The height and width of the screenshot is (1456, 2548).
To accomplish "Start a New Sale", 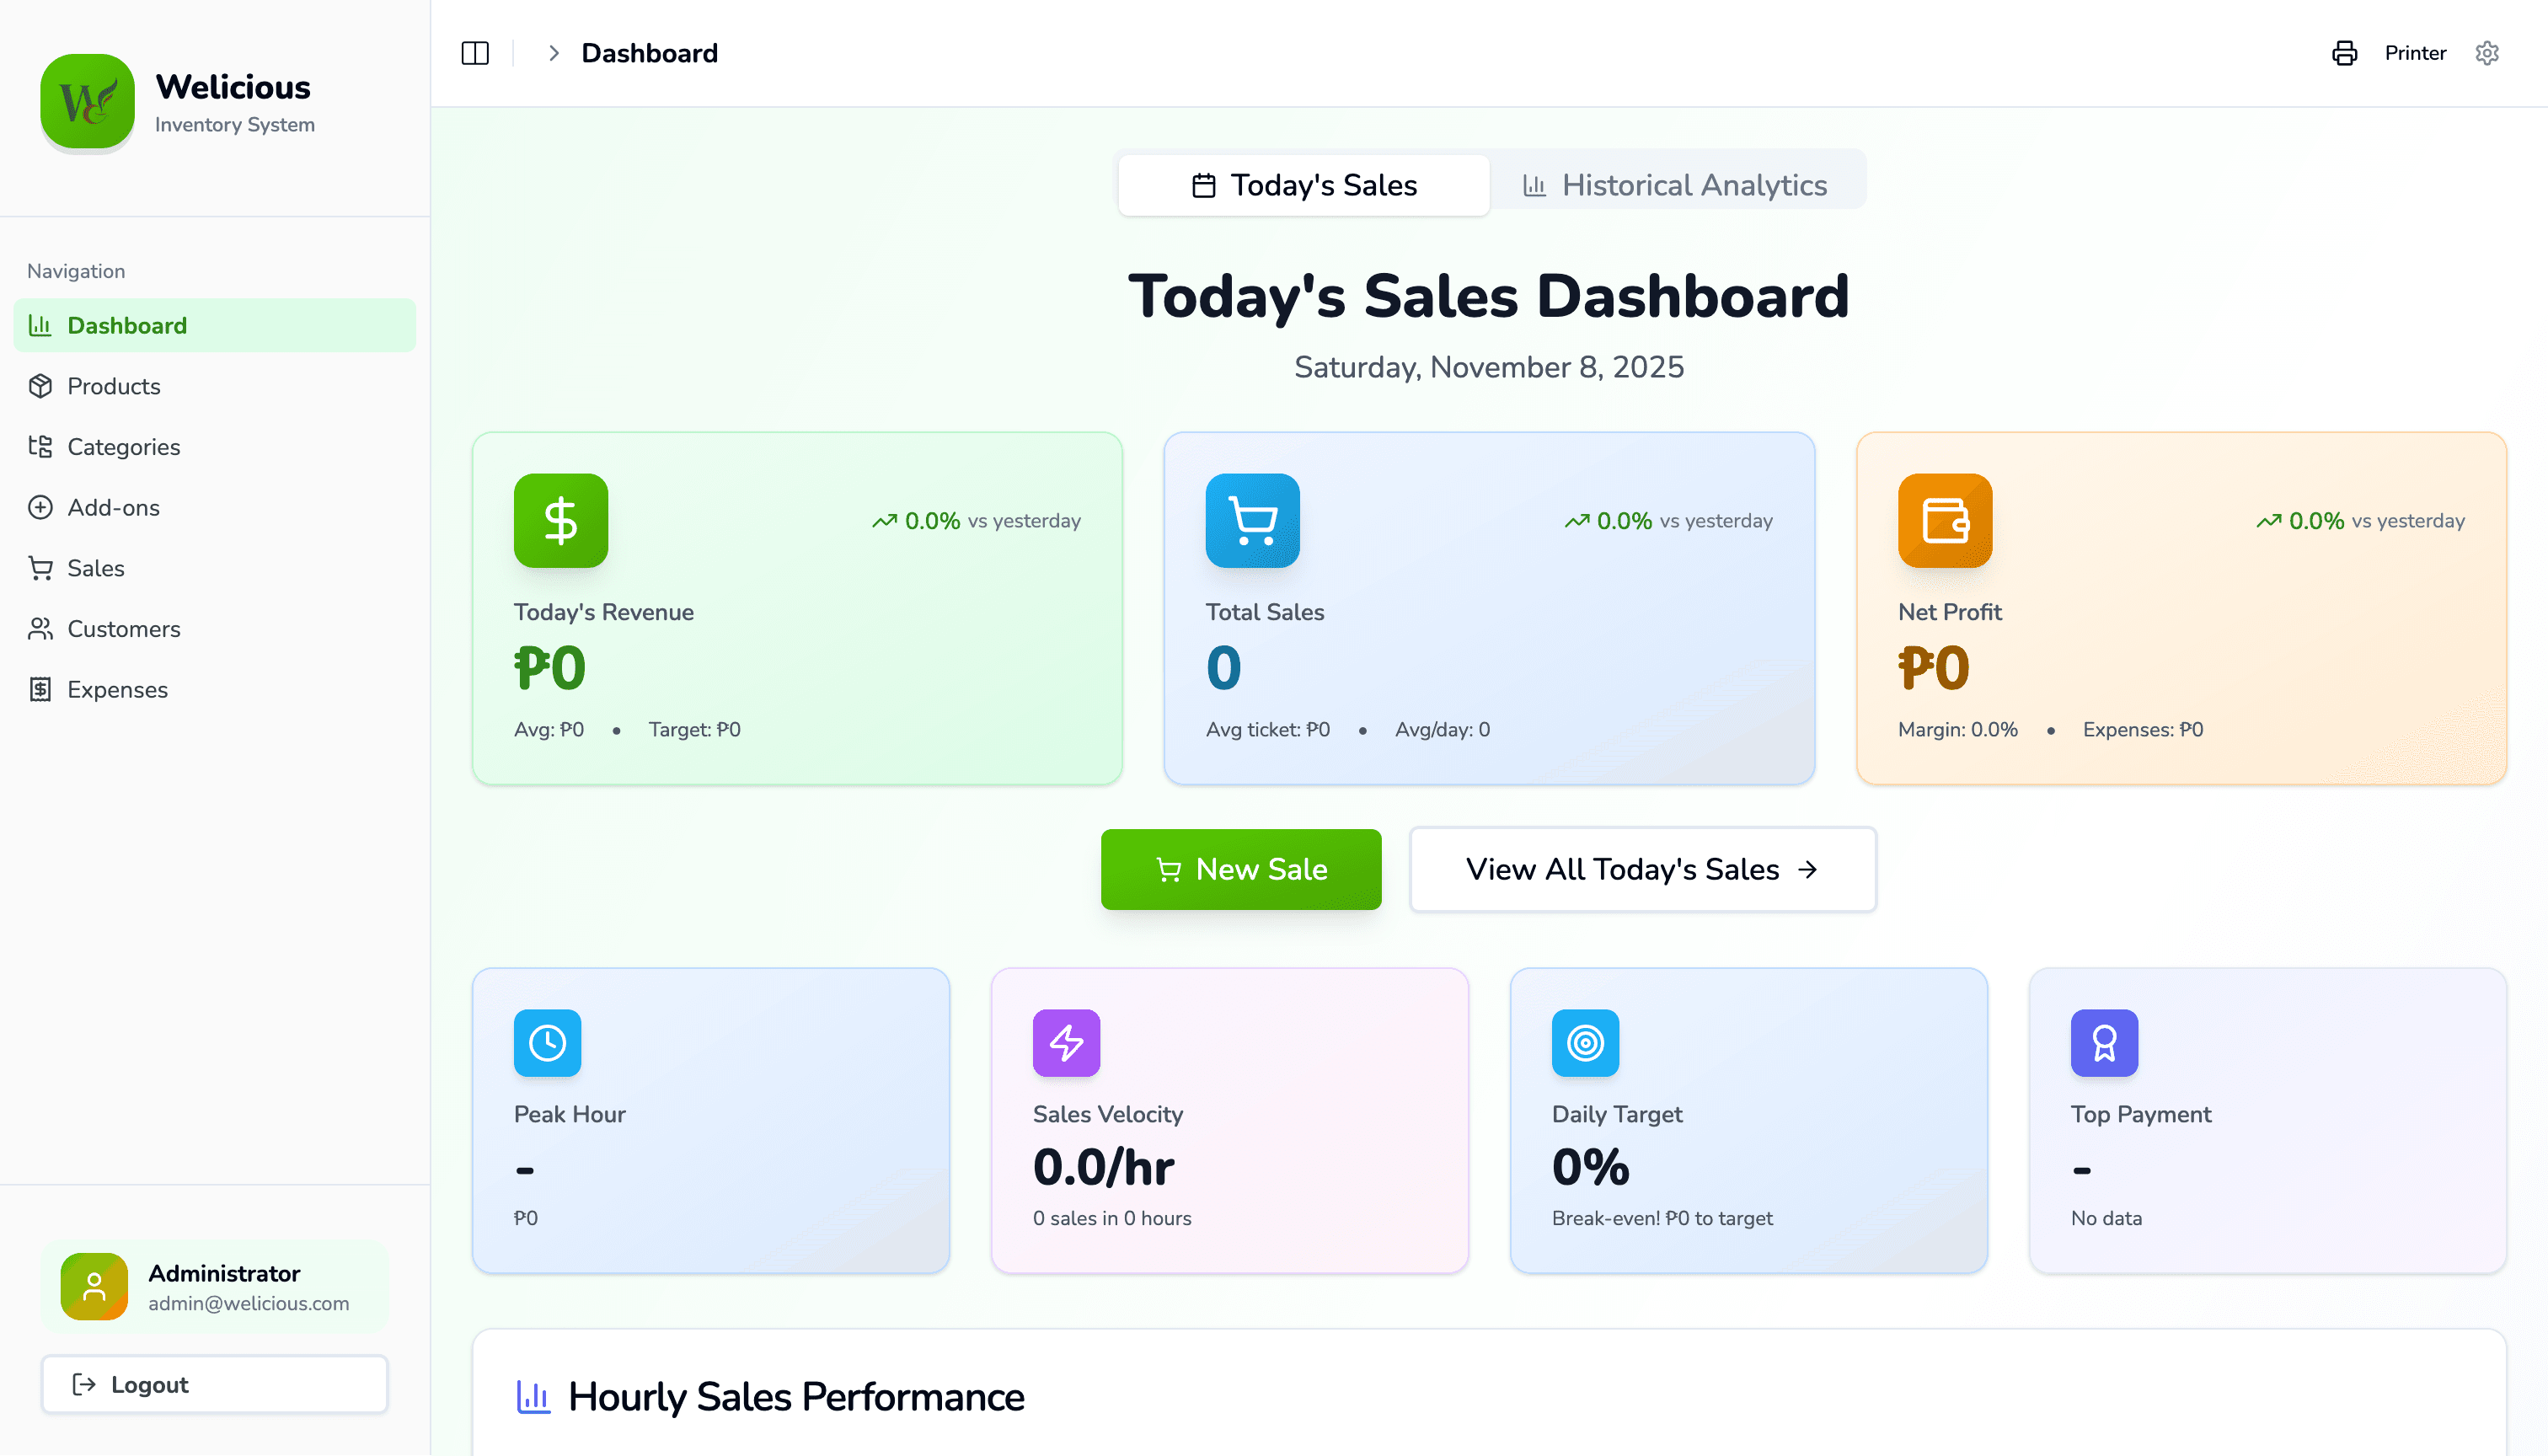I will click(x=1241, y=869).
